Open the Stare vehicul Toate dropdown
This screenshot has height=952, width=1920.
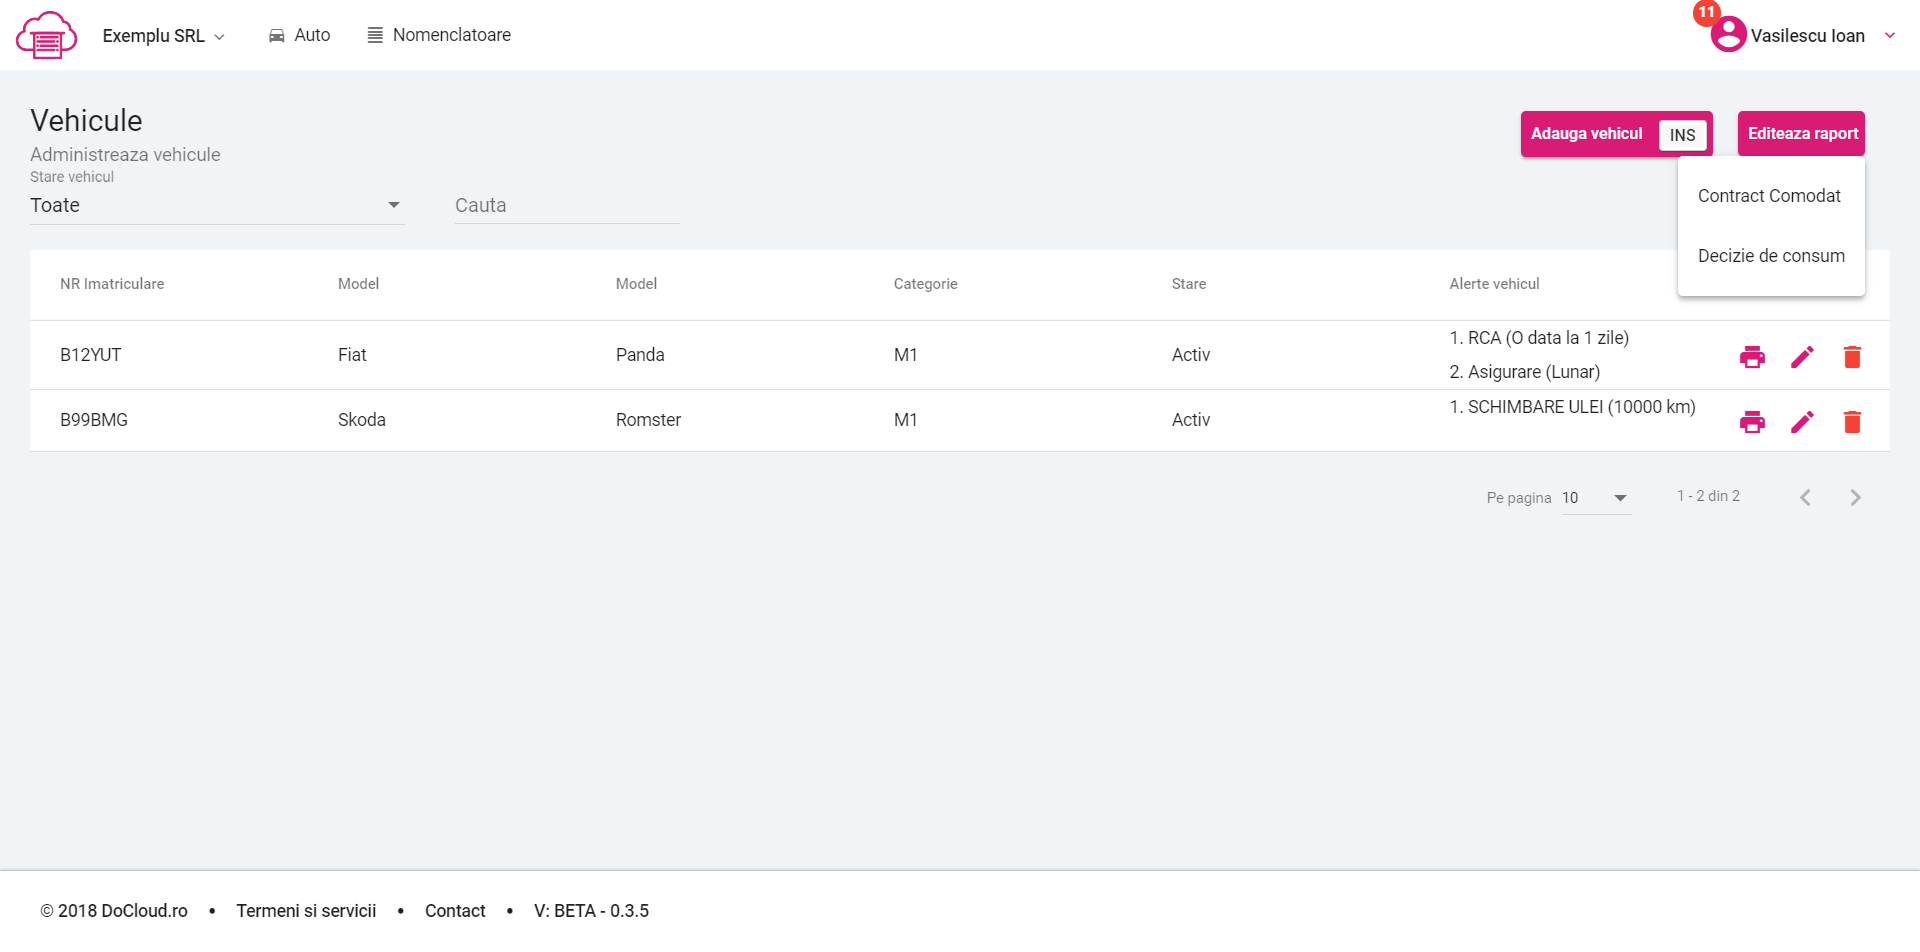217,205
